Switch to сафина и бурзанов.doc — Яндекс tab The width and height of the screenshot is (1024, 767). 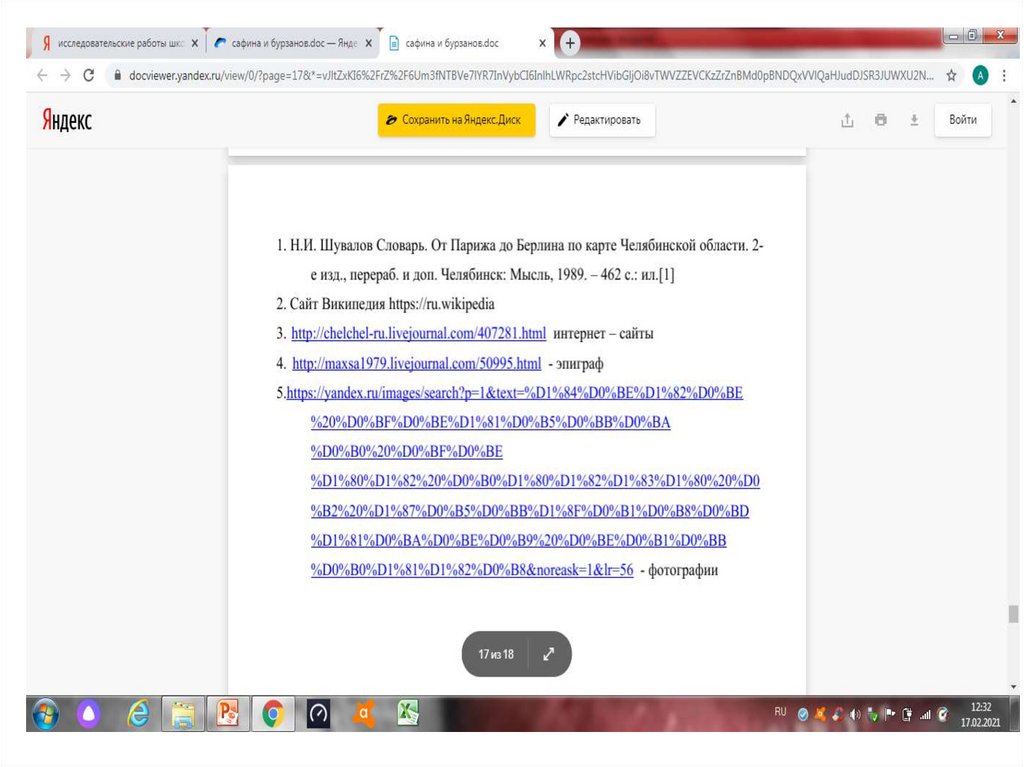point(294,43)
